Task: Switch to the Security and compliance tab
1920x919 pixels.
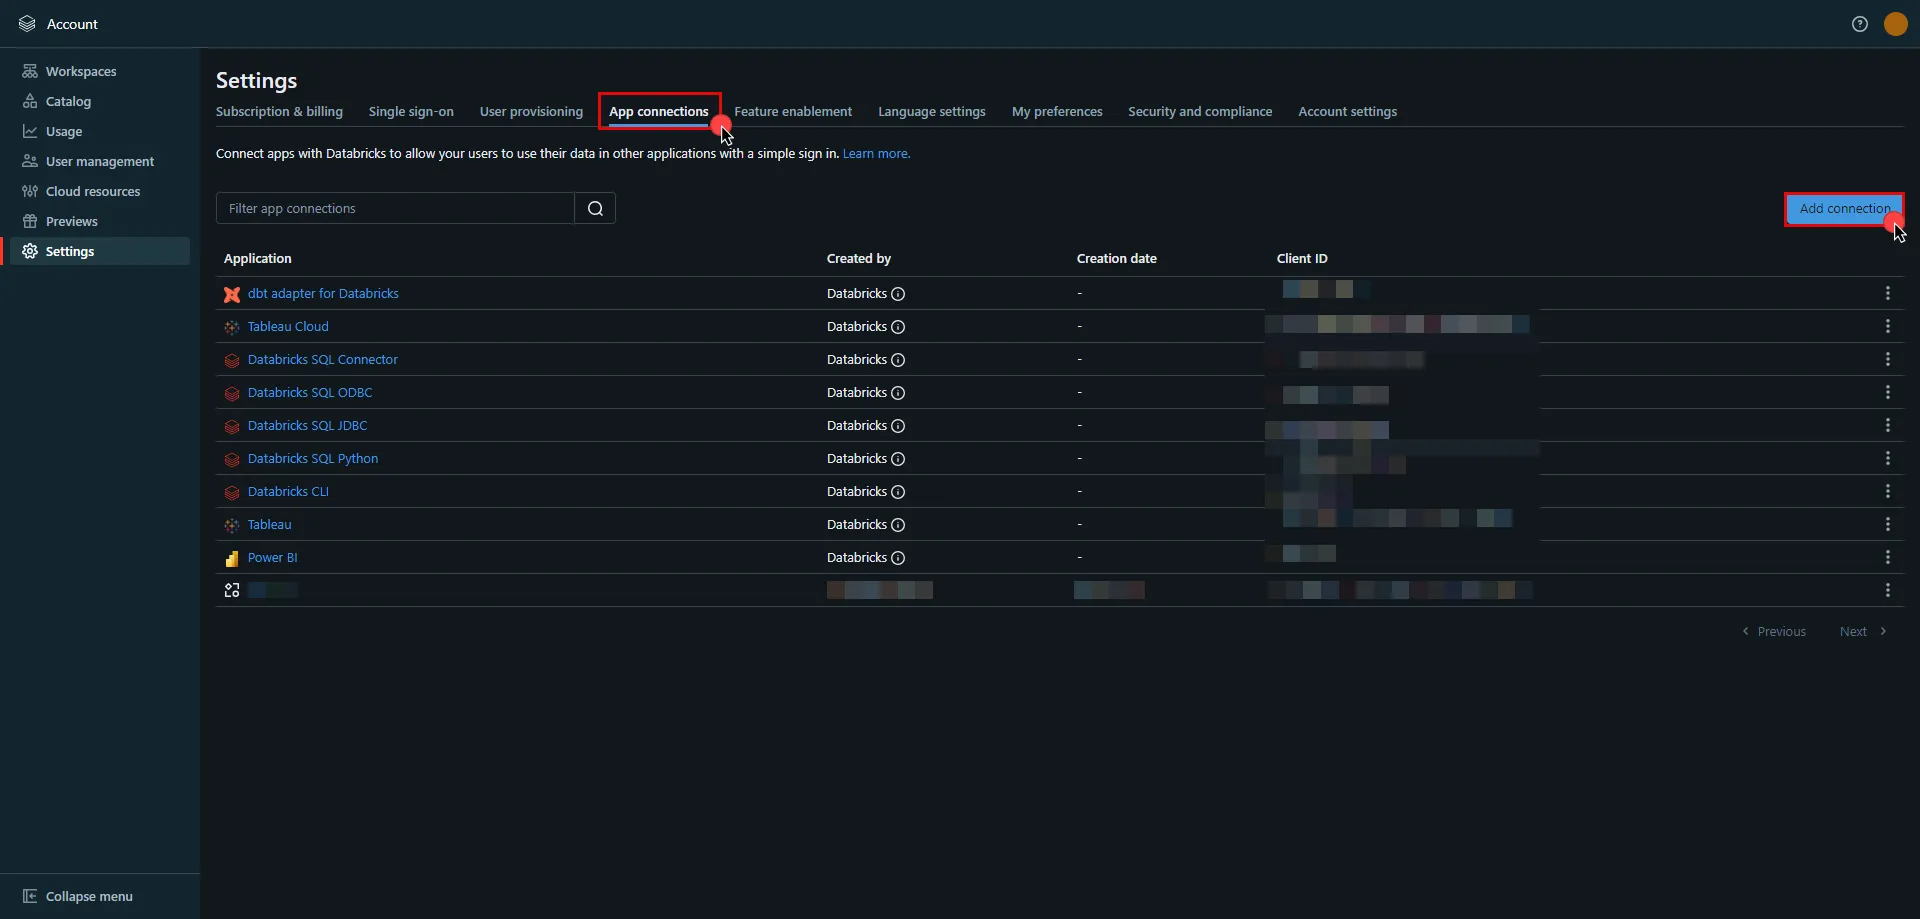Action: point(1200,111)
